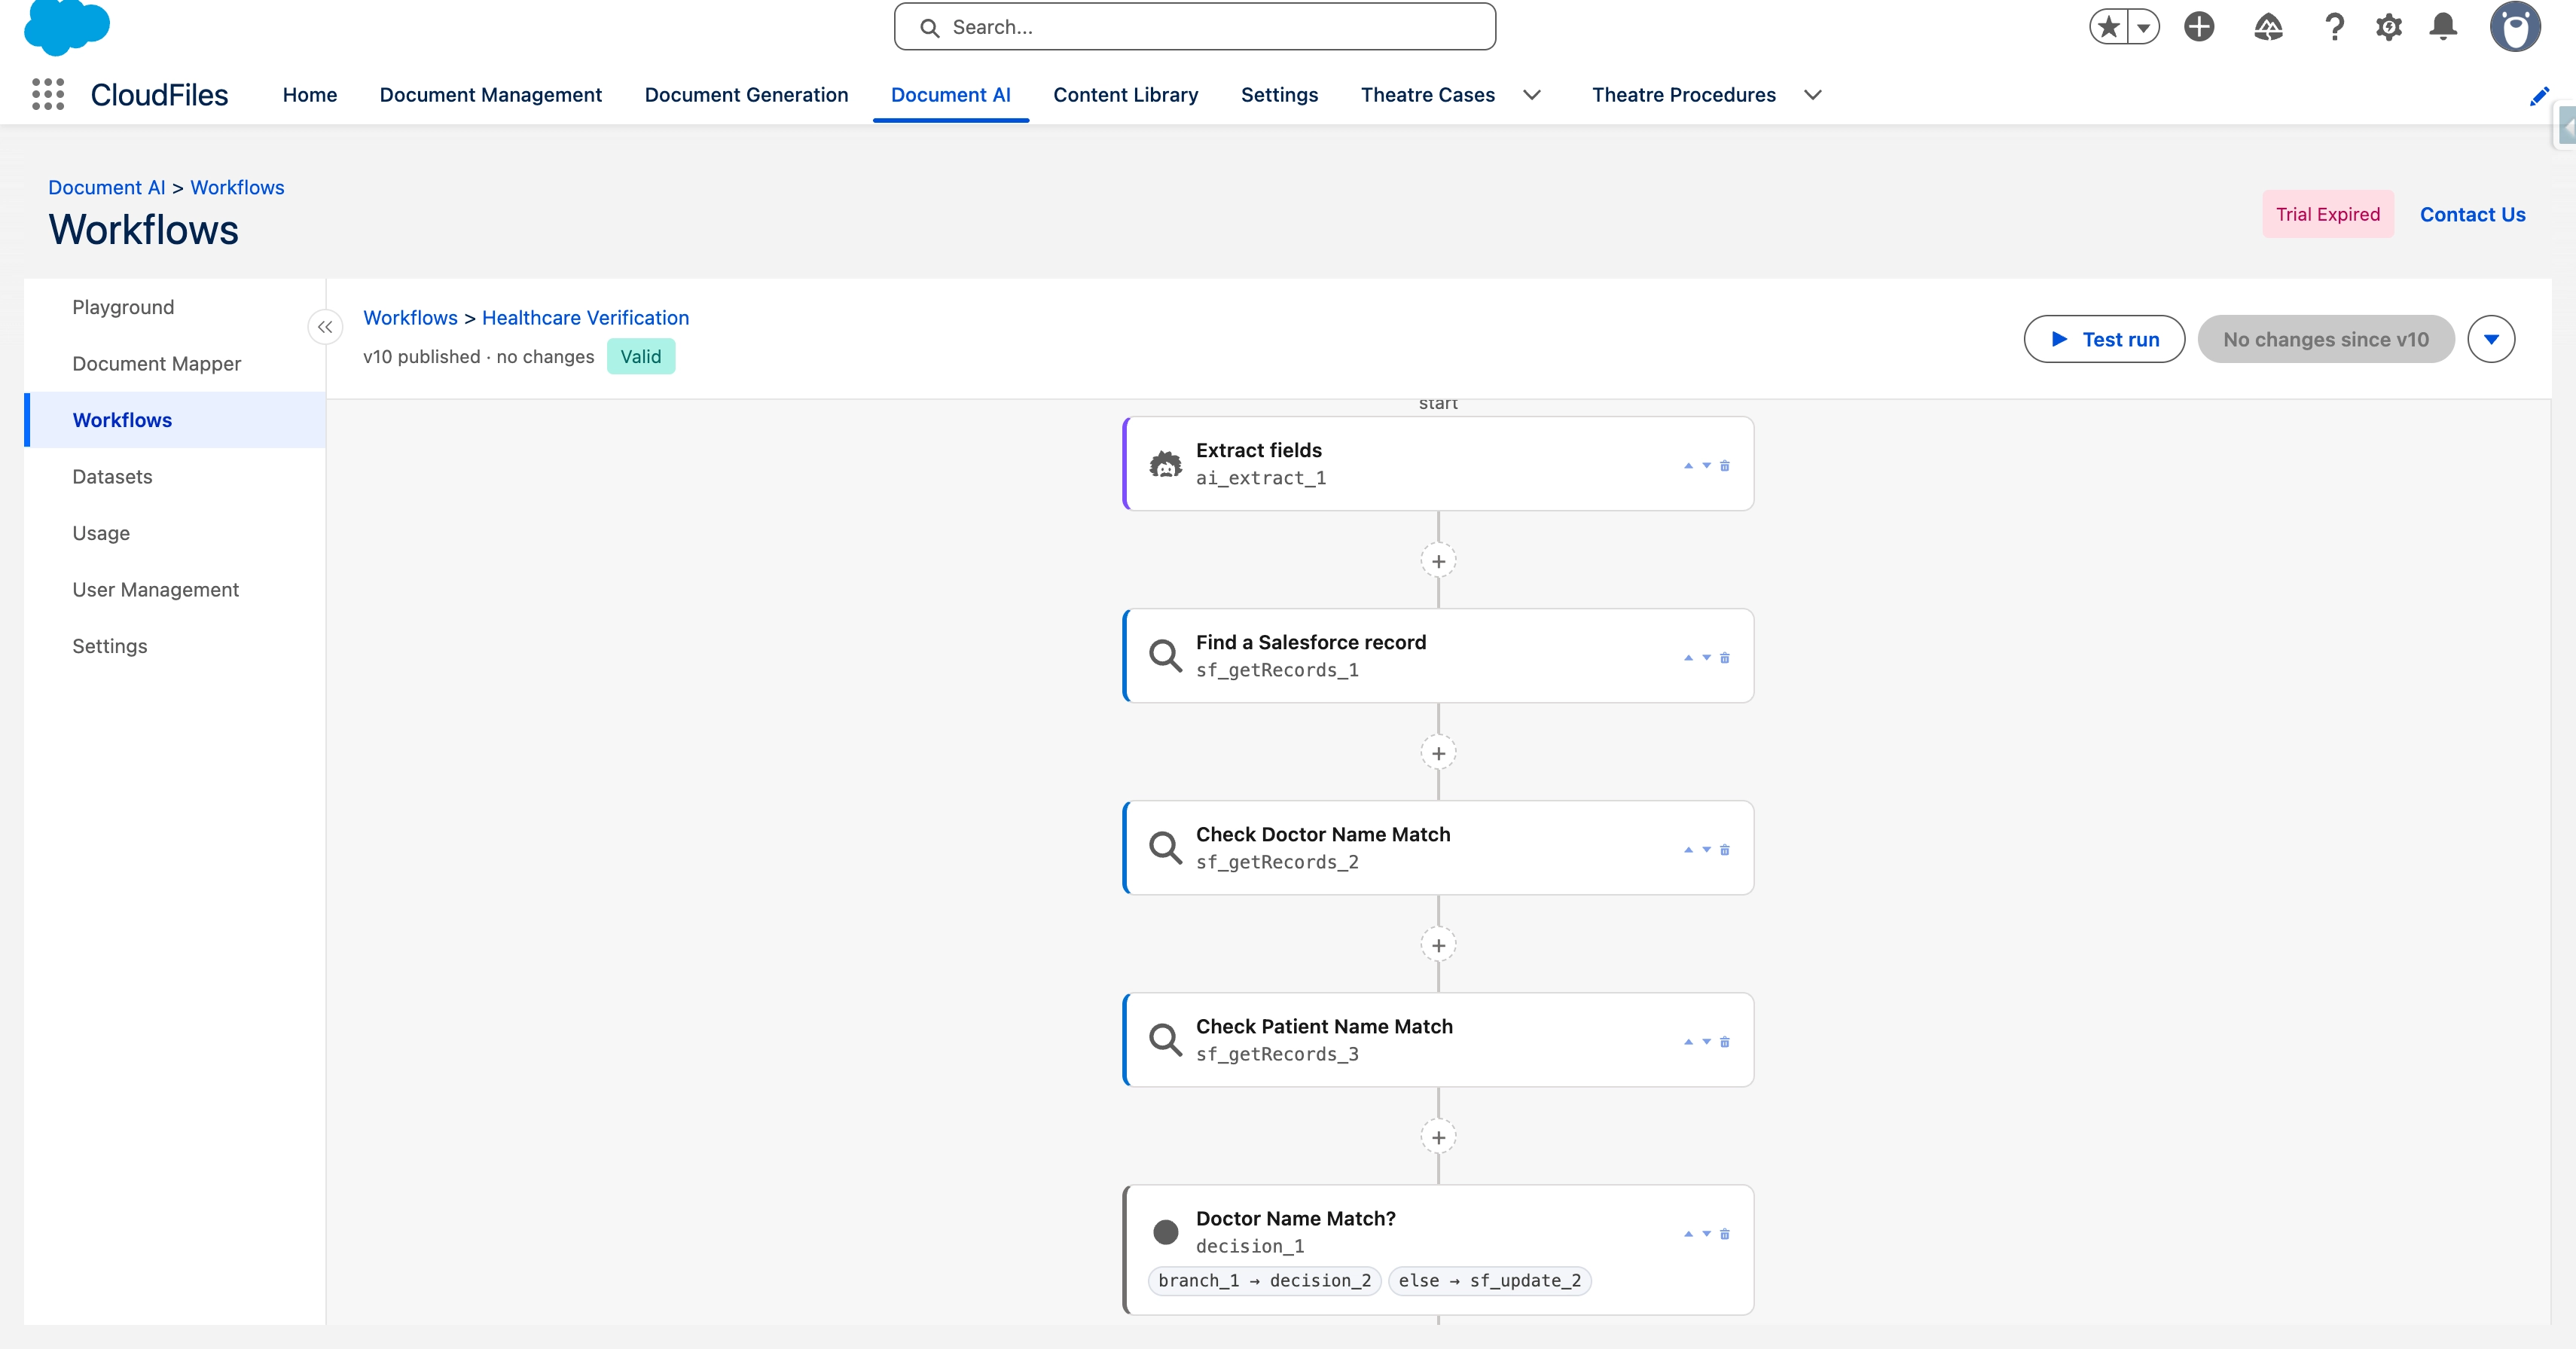The image size is (2576, 1349).
Task: Move Find a Salesforce record step down
Action: pyautogui.click(x=1706, y=657)
